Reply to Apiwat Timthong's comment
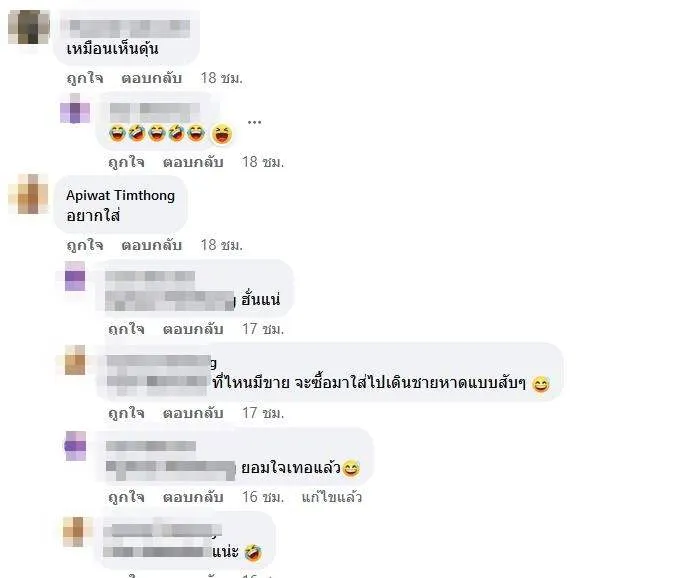694x578 pixels. [151, 245]
